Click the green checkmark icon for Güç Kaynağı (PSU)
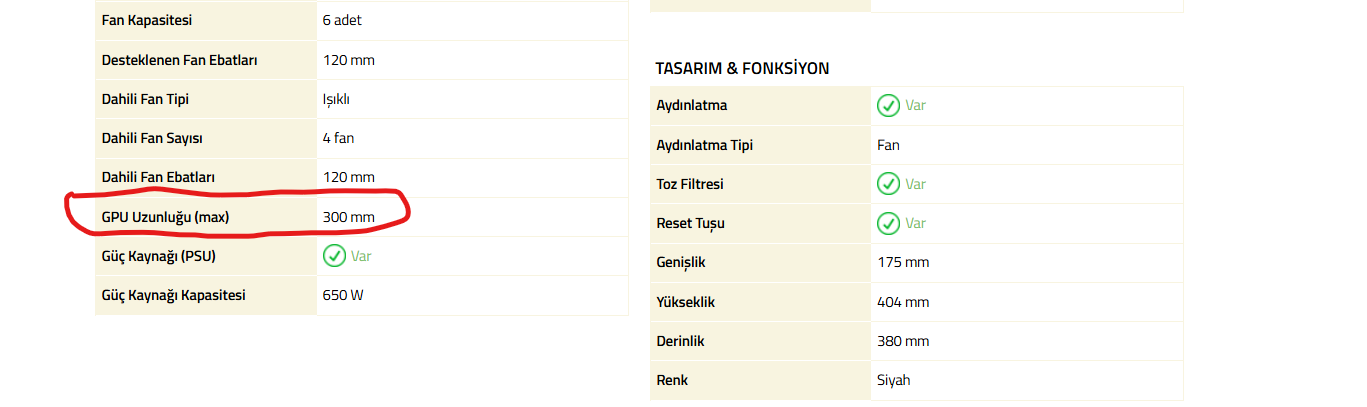Image resolution: width=1367 pixels, height=407 pixels. (x=334, y=256)
